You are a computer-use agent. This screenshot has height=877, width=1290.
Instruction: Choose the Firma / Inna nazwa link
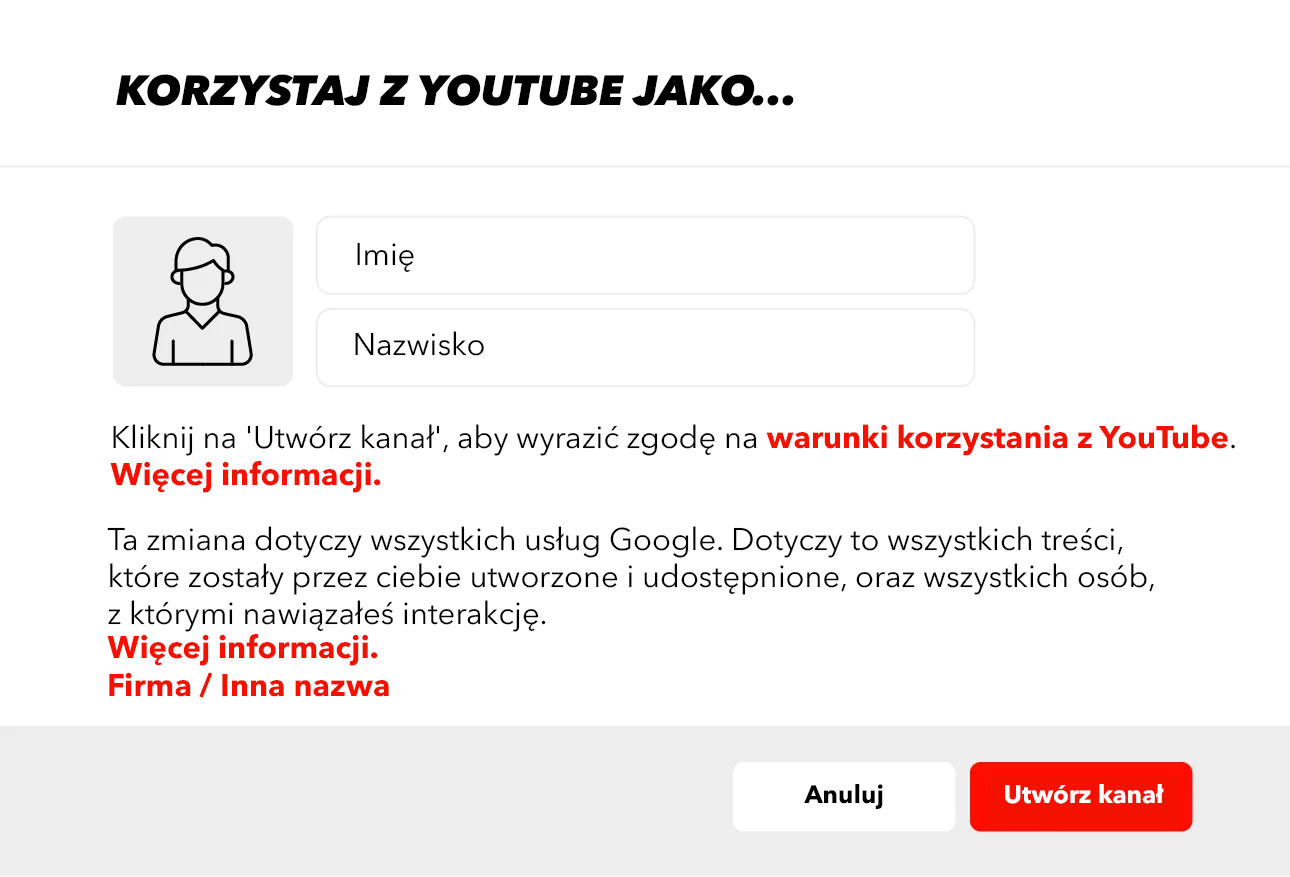249,686
